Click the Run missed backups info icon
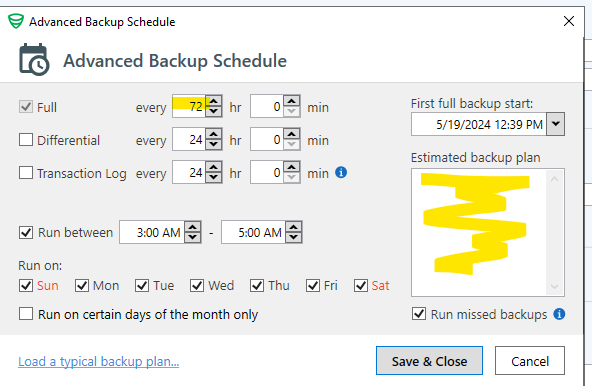592x386 pixels. click(559, 313)
